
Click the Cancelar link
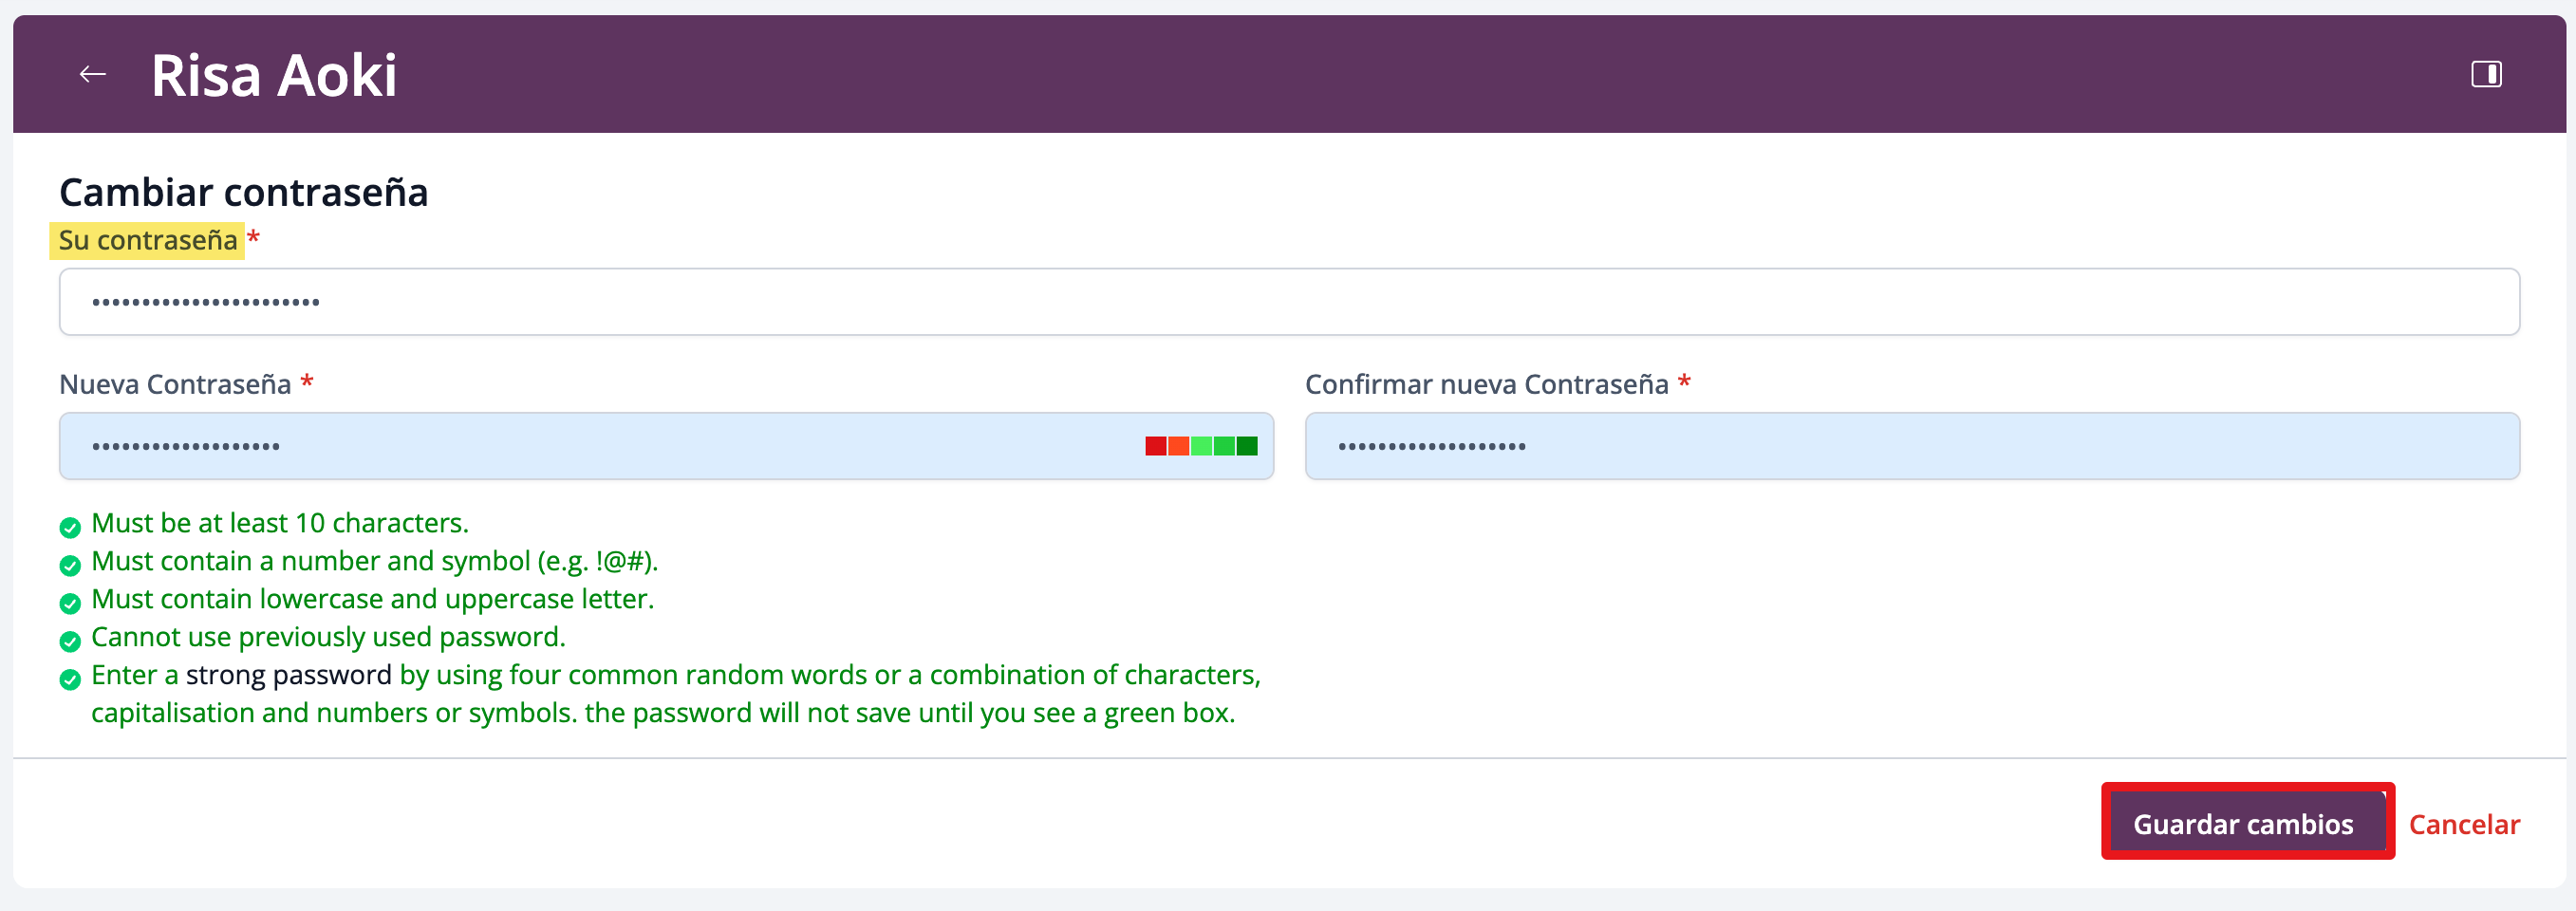tap(2463, 824)
